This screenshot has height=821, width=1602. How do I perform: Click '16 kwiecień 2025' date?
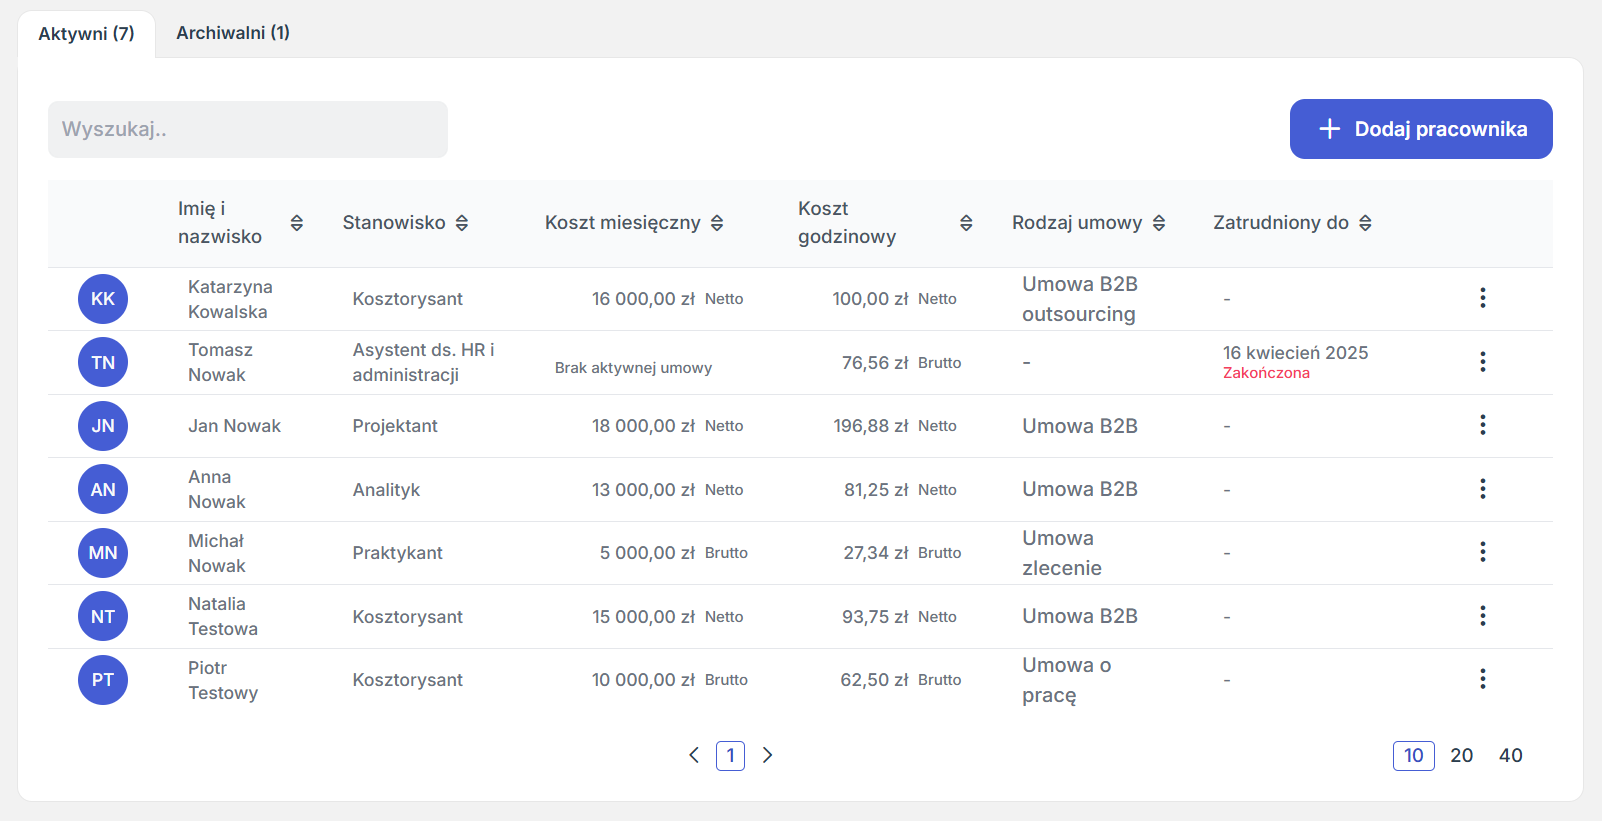click(1295, 353)
